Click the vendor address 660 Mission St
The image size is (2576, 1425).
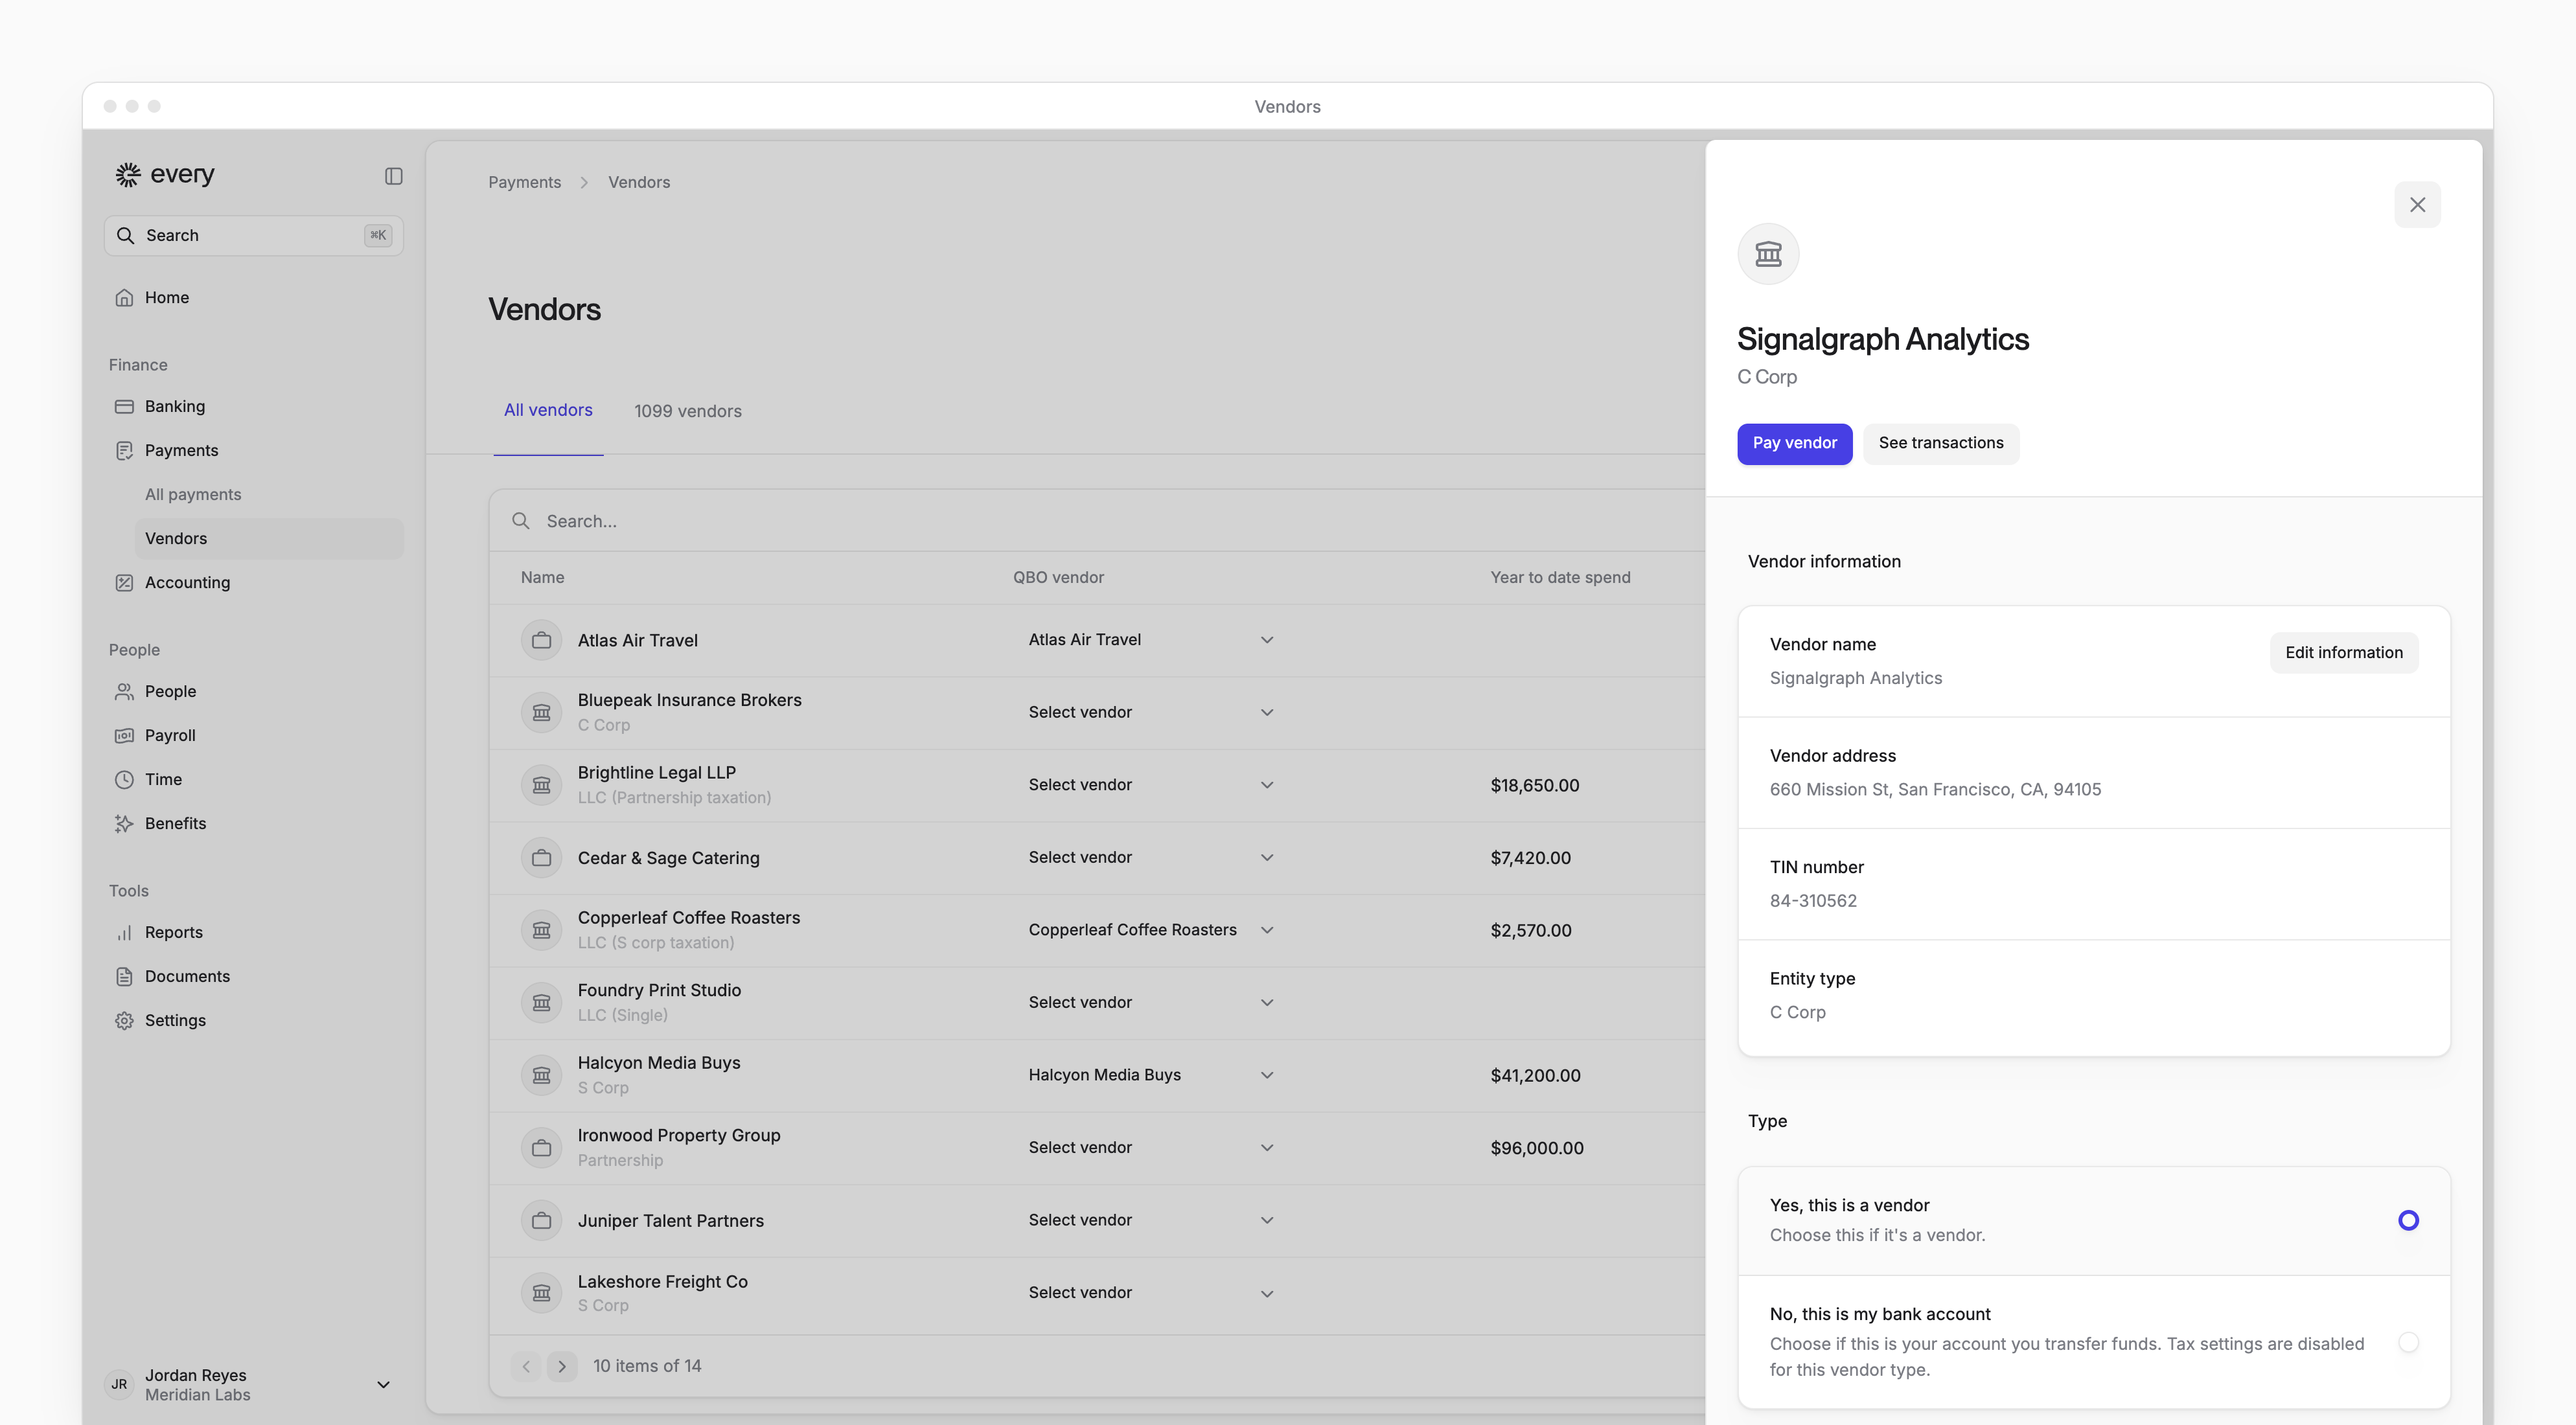click(x=1935, y=789)
